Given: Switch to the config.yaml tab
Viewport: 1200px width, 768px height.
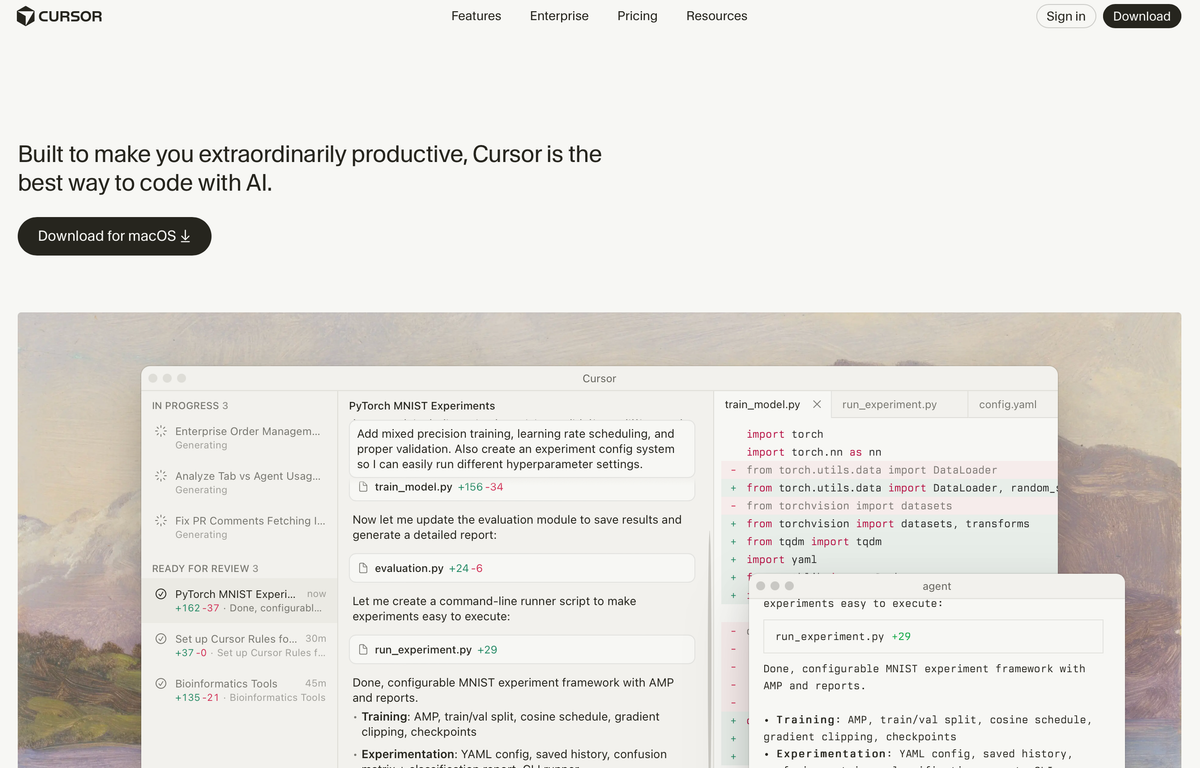Looking at the screenshot, I should click(x=1007, y=405).
